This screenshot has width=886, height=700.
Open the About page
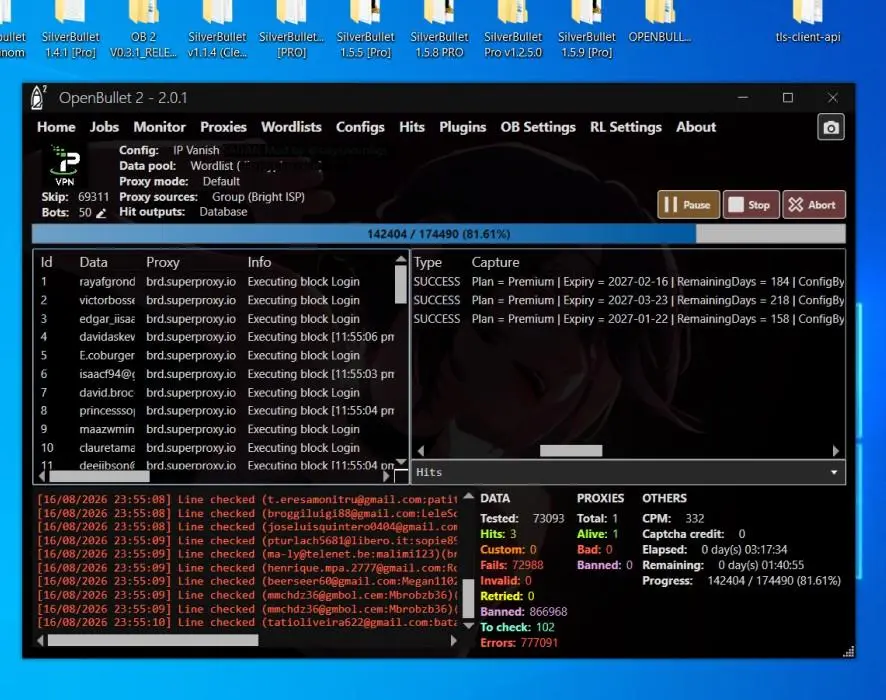pos(696,127)
